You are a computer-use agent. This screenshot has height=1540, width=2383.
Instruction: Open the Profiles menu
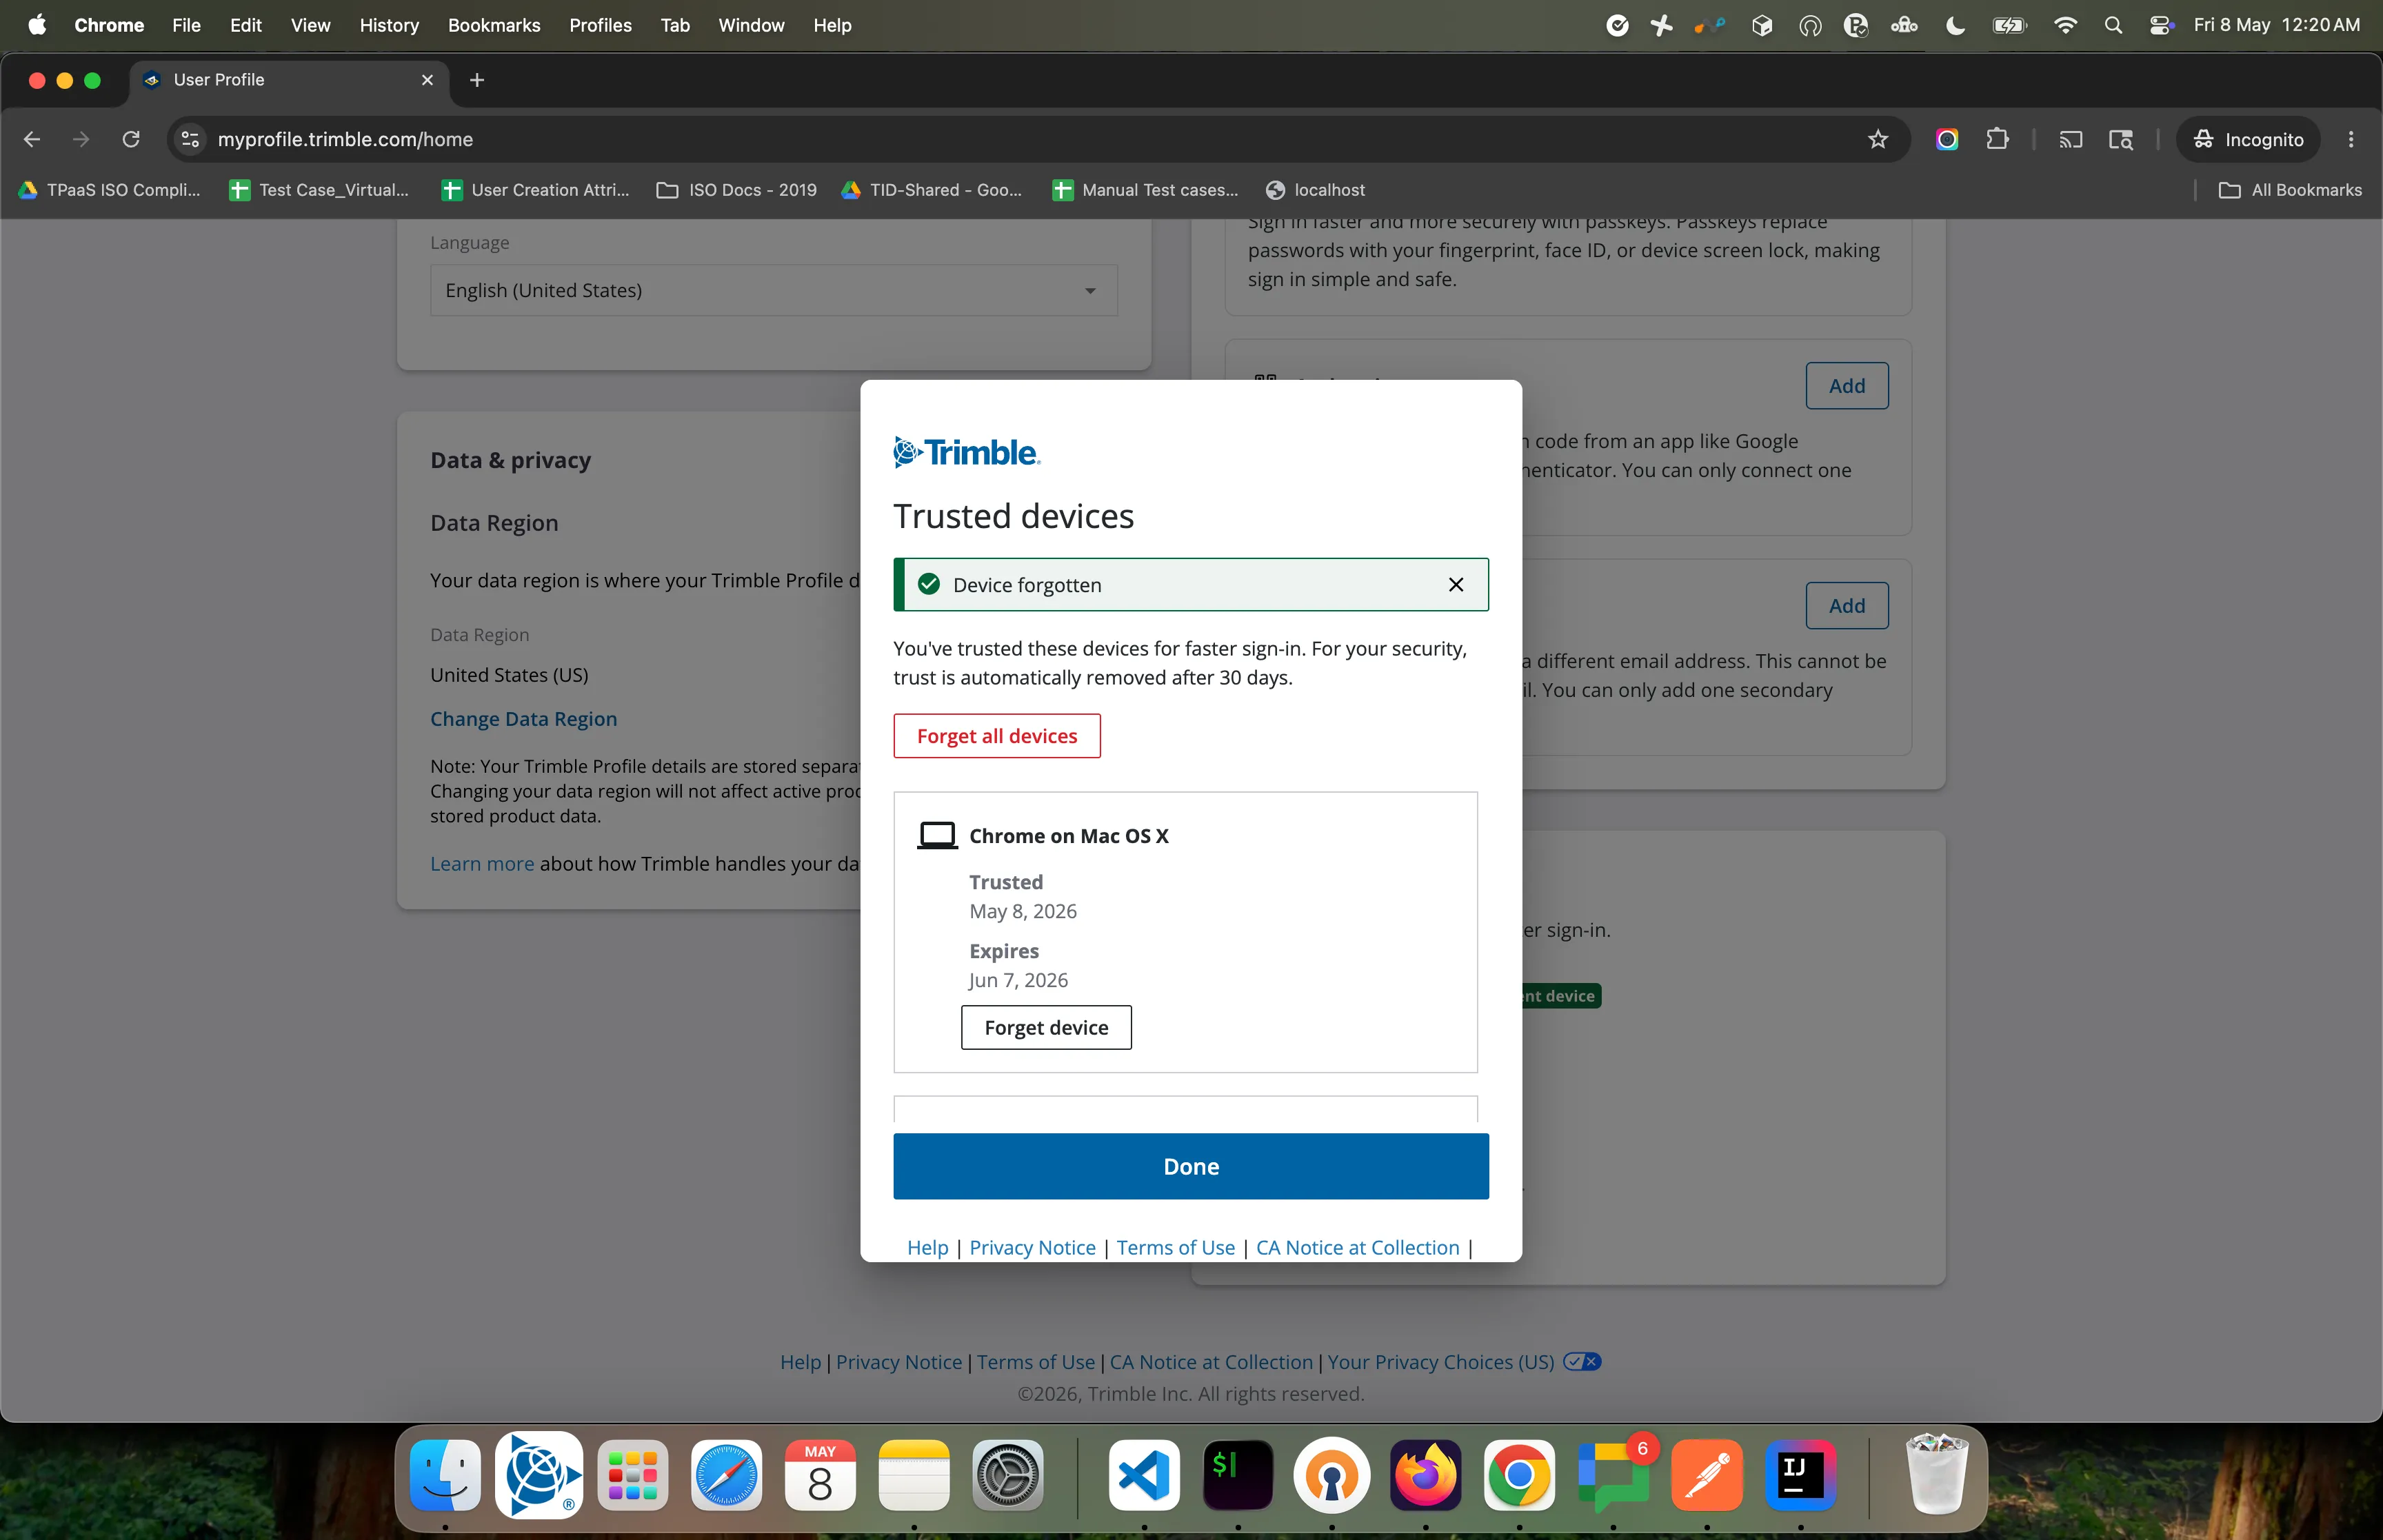click(x=600, y=25)
